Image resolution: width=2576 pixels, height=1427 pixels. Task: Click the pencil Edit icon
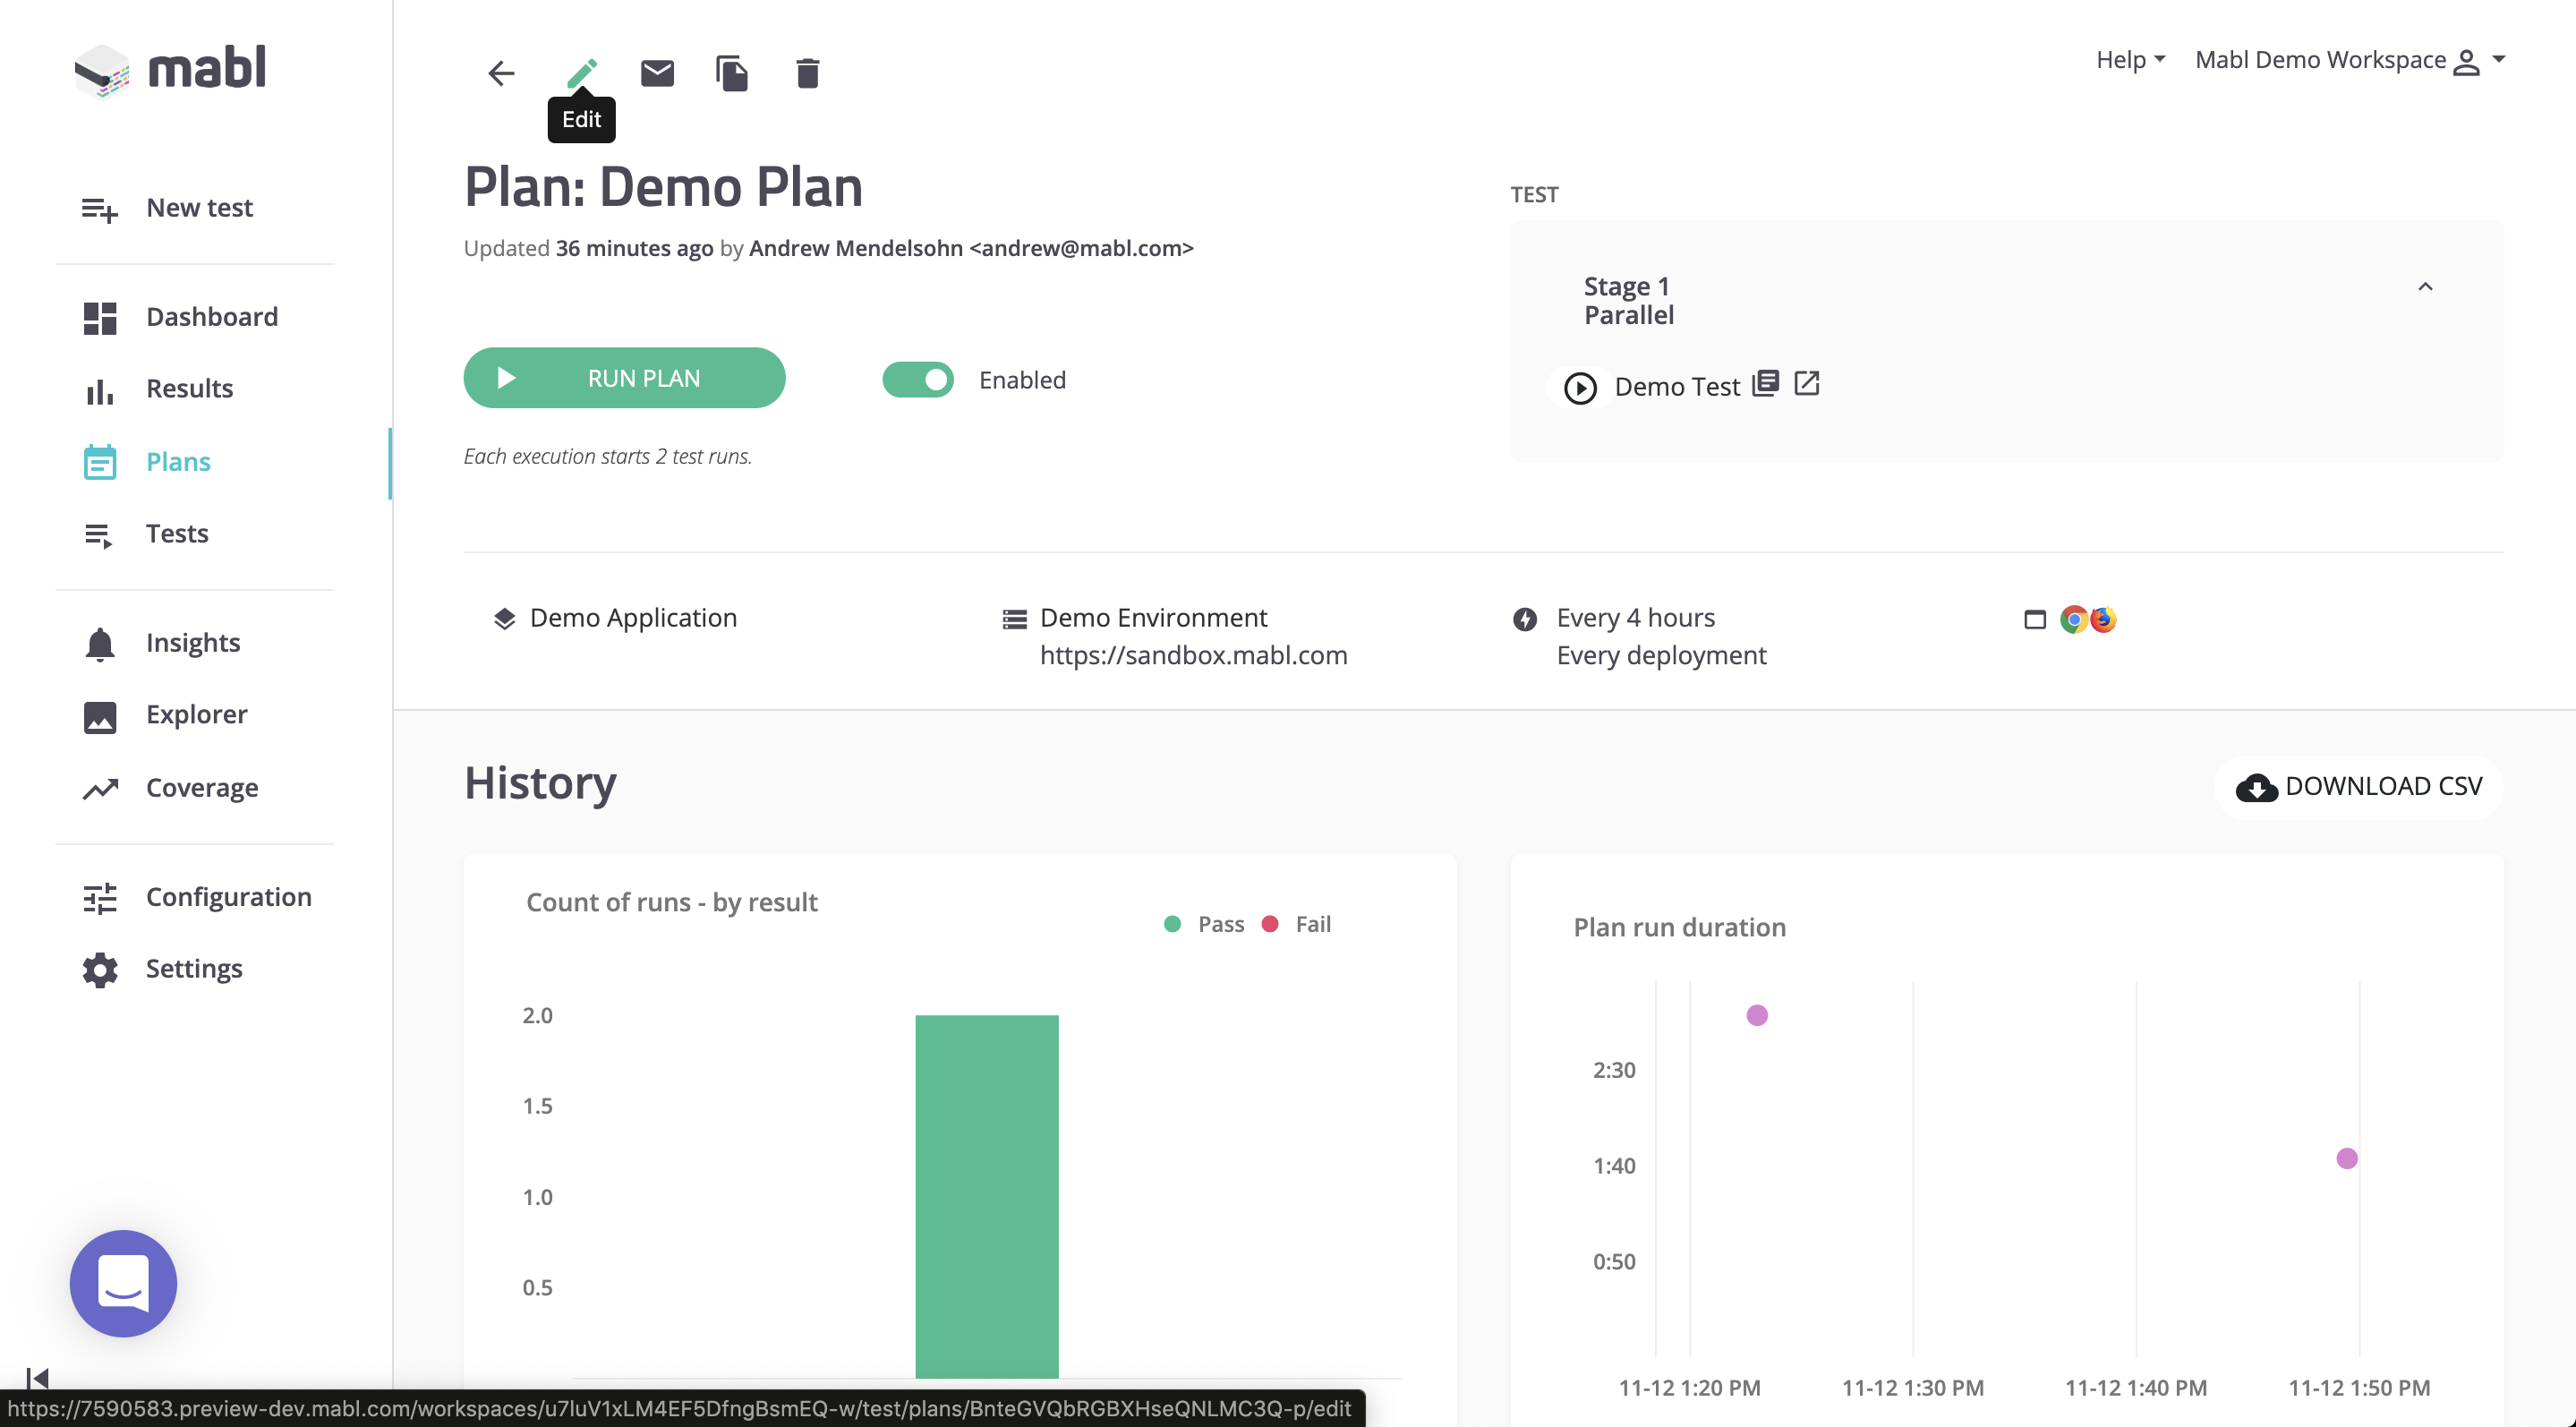[581, 72]
